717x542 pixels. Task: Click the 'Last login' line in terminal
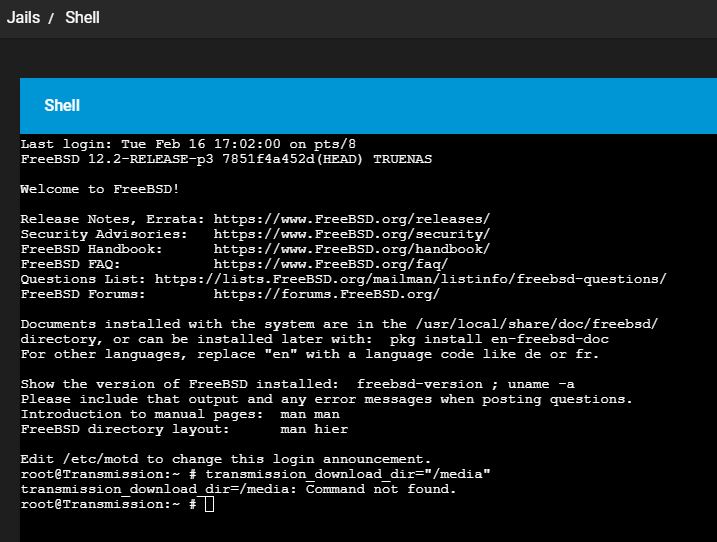tap(188, 144)
